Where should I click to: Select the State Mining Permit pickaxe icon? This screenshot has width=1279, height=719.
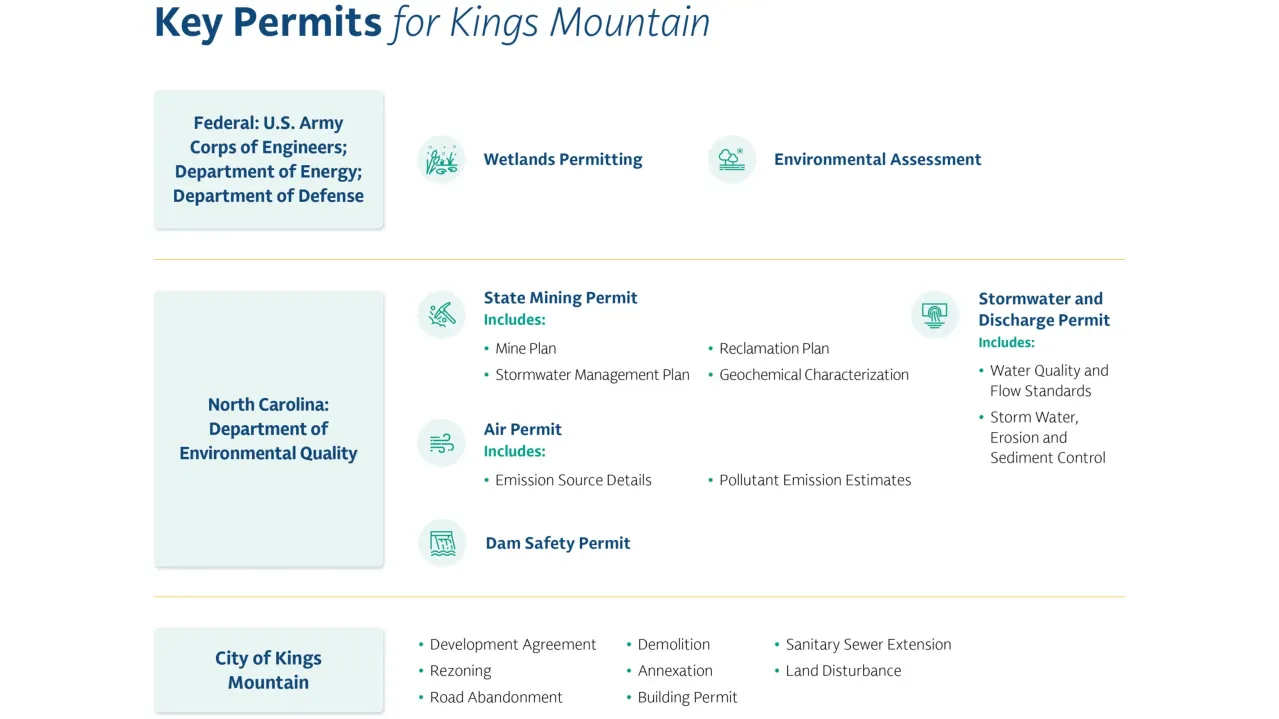[441, 314]
